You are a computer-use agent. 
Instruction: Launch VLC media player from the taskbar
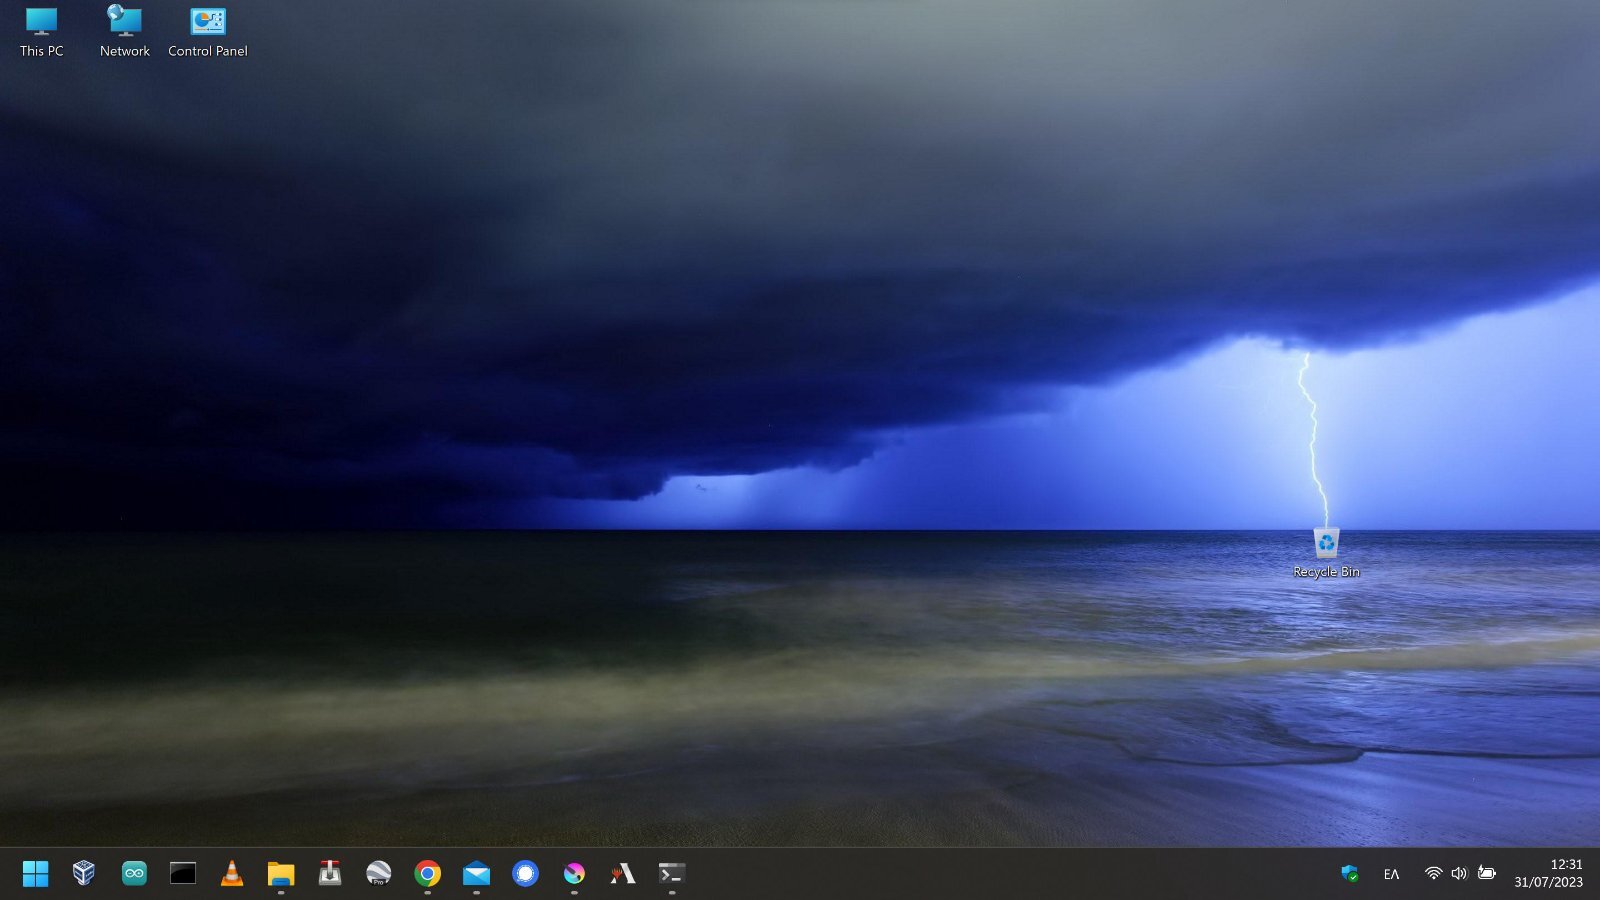(231, 873)
